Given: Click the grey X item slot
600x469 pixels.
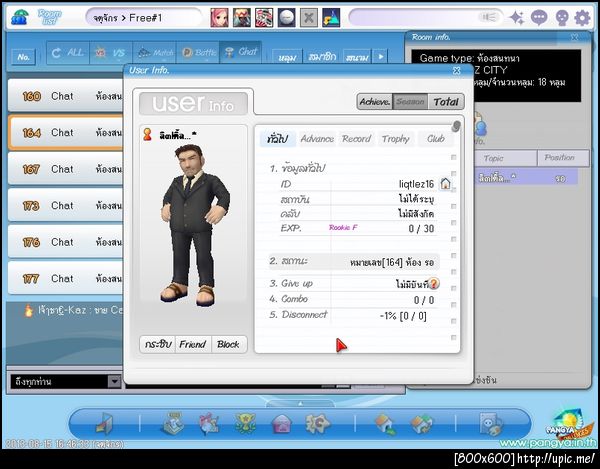Looking at the screenshot, I should pos(308,18).
